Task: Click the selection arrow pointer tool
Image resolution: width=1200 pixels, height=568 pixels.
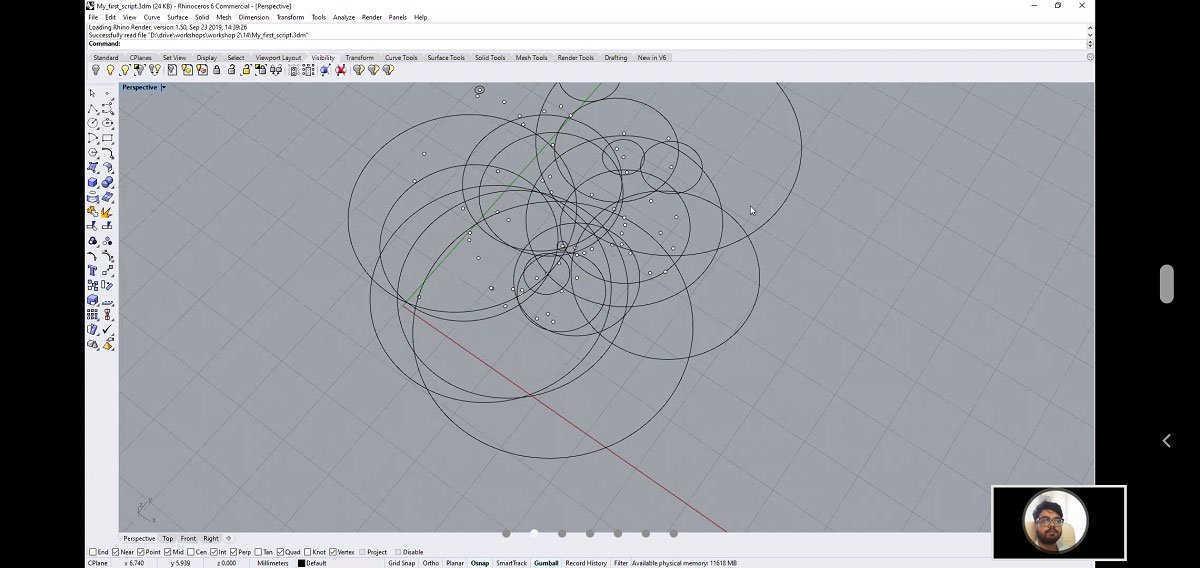Action: coord(93,93)
